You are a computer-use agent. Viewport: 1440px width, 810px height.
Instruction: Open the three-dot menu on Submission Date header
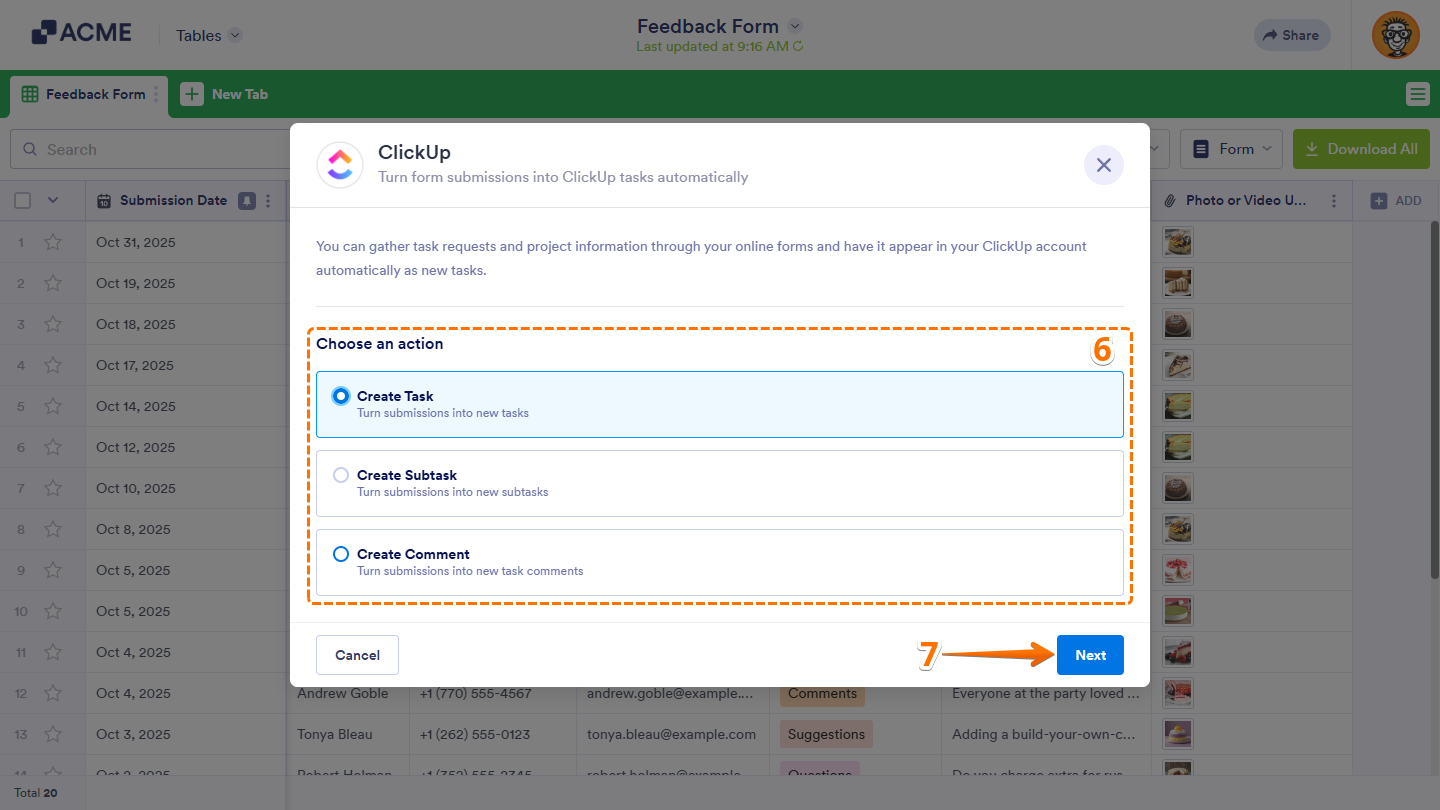click(267, 200)
